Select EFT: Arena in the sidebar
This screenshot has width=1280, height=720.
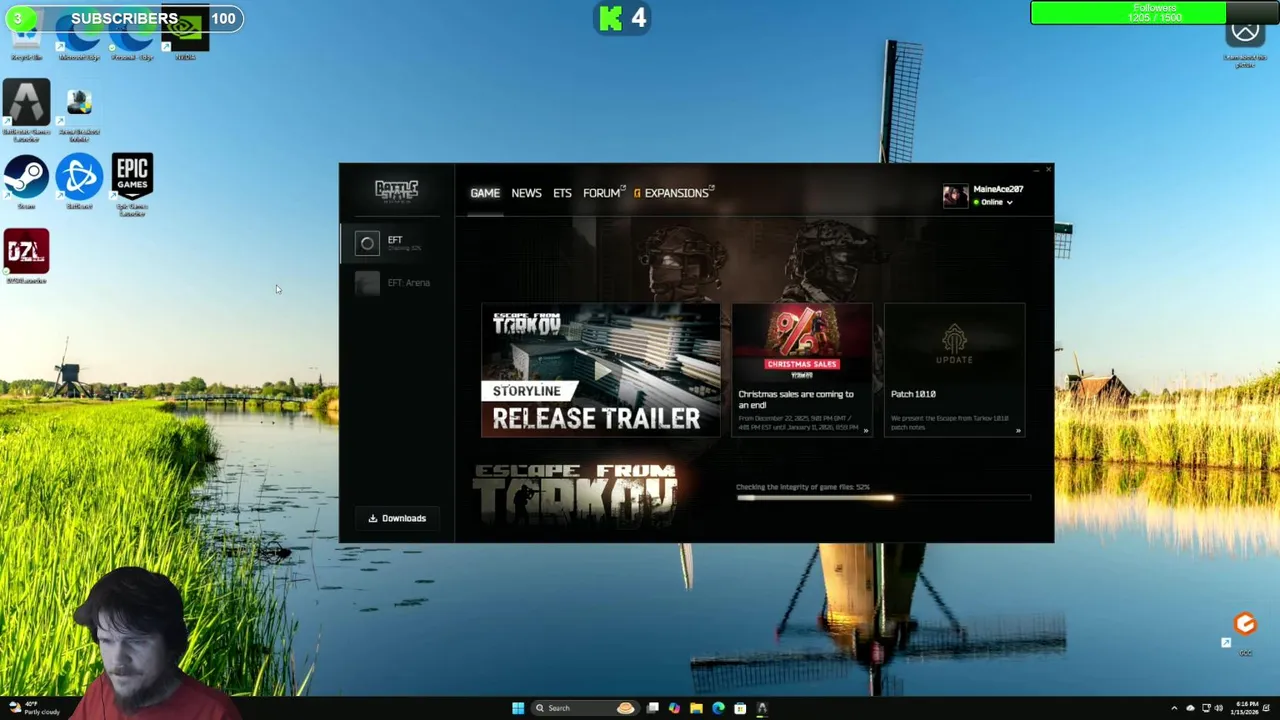(x=398, y=283)
